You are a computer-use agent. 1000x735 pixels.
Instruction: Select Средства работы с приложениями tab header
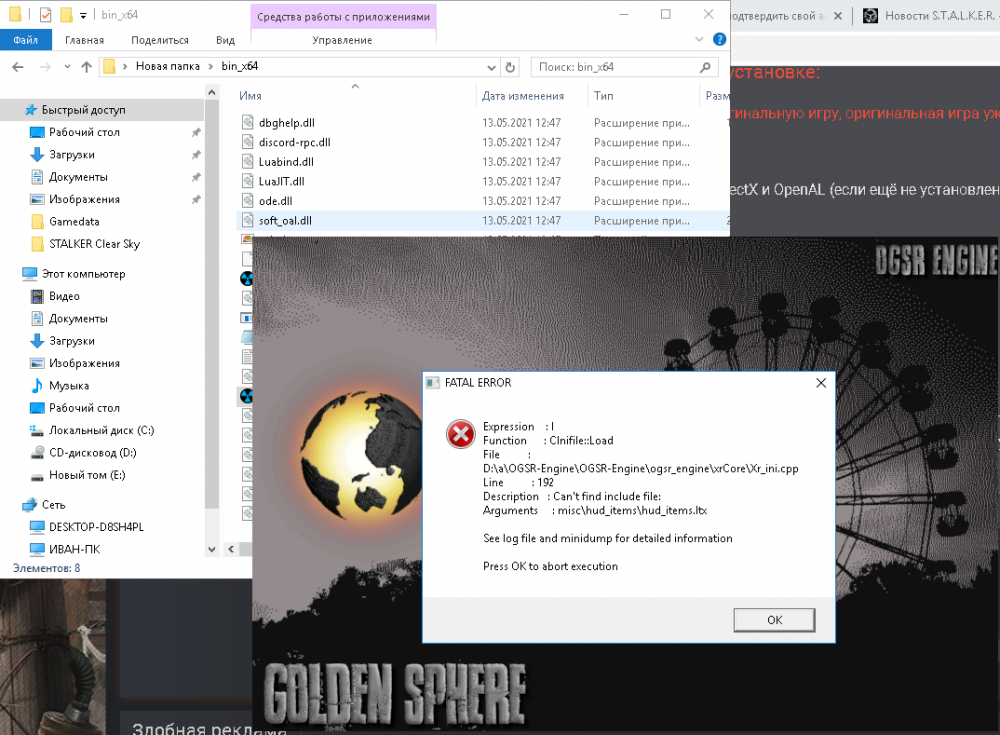point(343,17)
